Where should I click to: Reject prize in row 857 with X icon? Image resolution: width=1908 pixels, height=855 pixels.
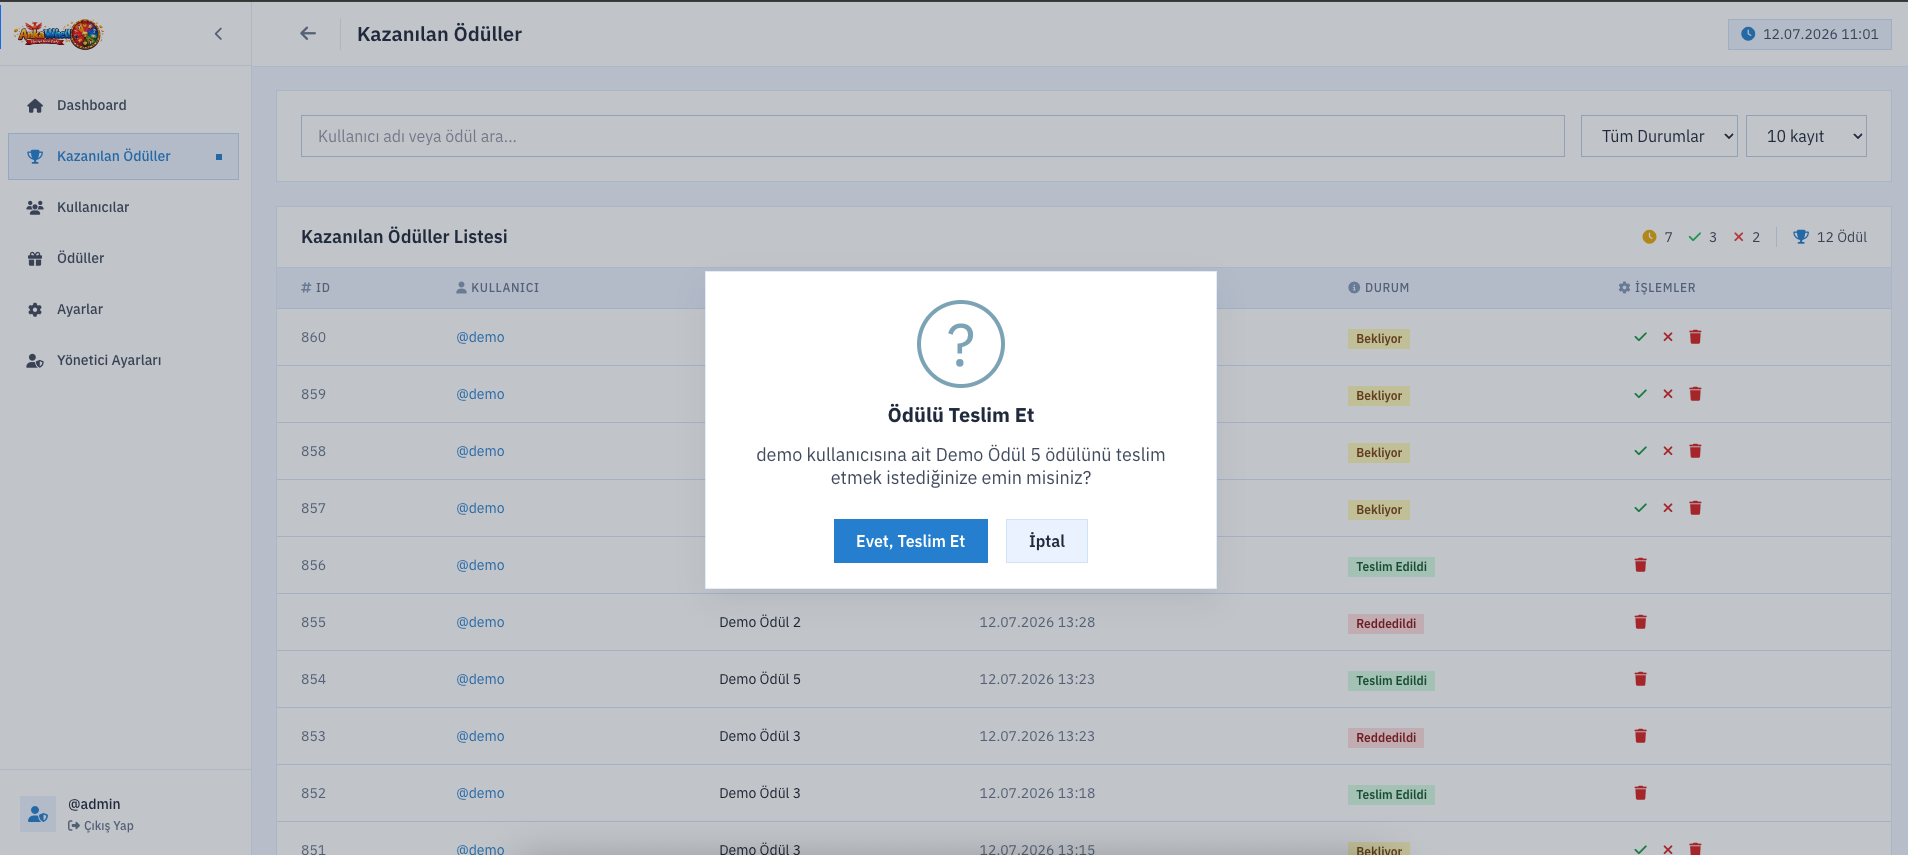[1668, 508]
